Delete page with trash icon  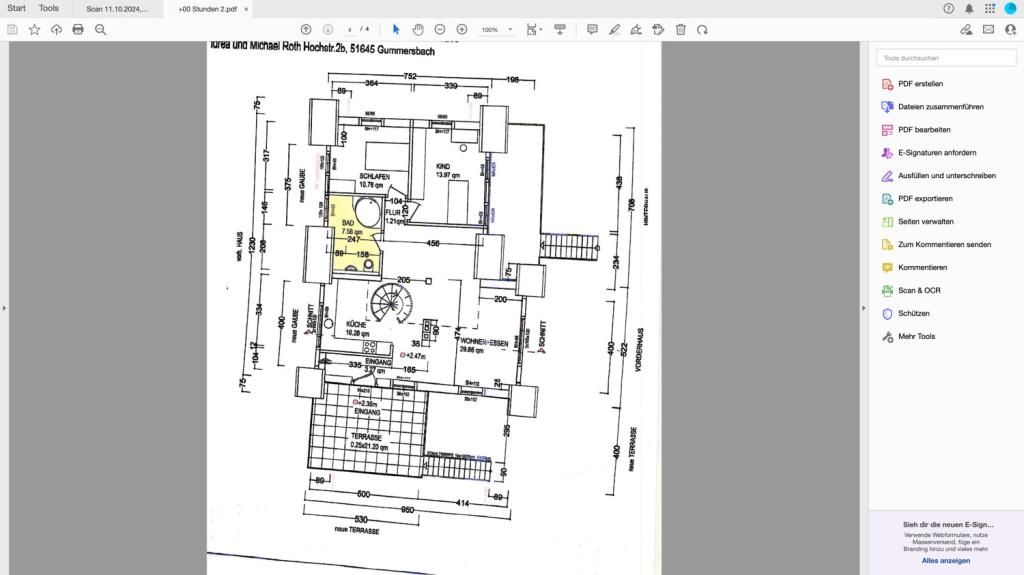pos(680,29)
